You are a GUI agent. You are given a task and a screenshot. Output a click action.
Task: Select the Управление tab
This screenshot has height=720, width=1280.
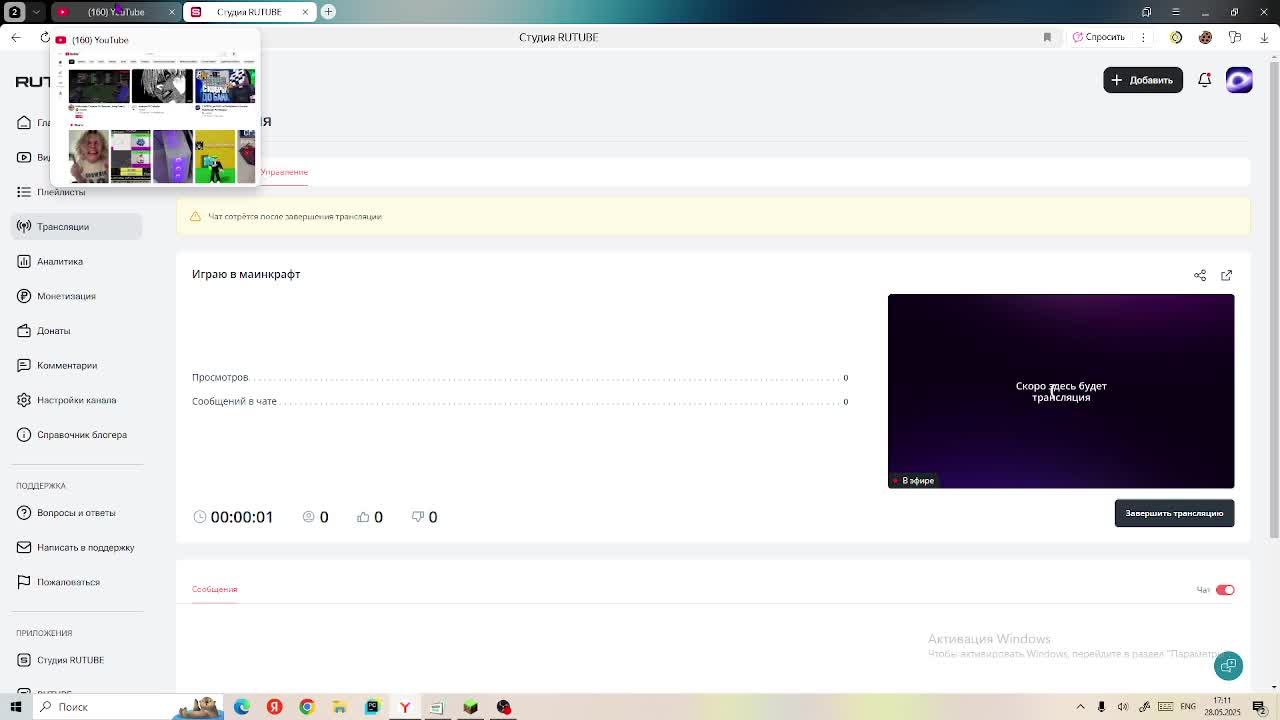point(284,172)
